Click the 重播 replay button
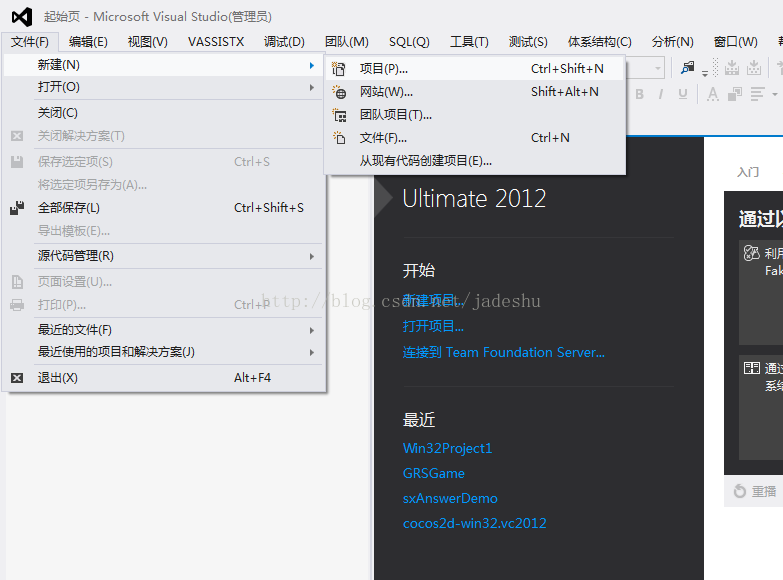 [x=755, y=491]
